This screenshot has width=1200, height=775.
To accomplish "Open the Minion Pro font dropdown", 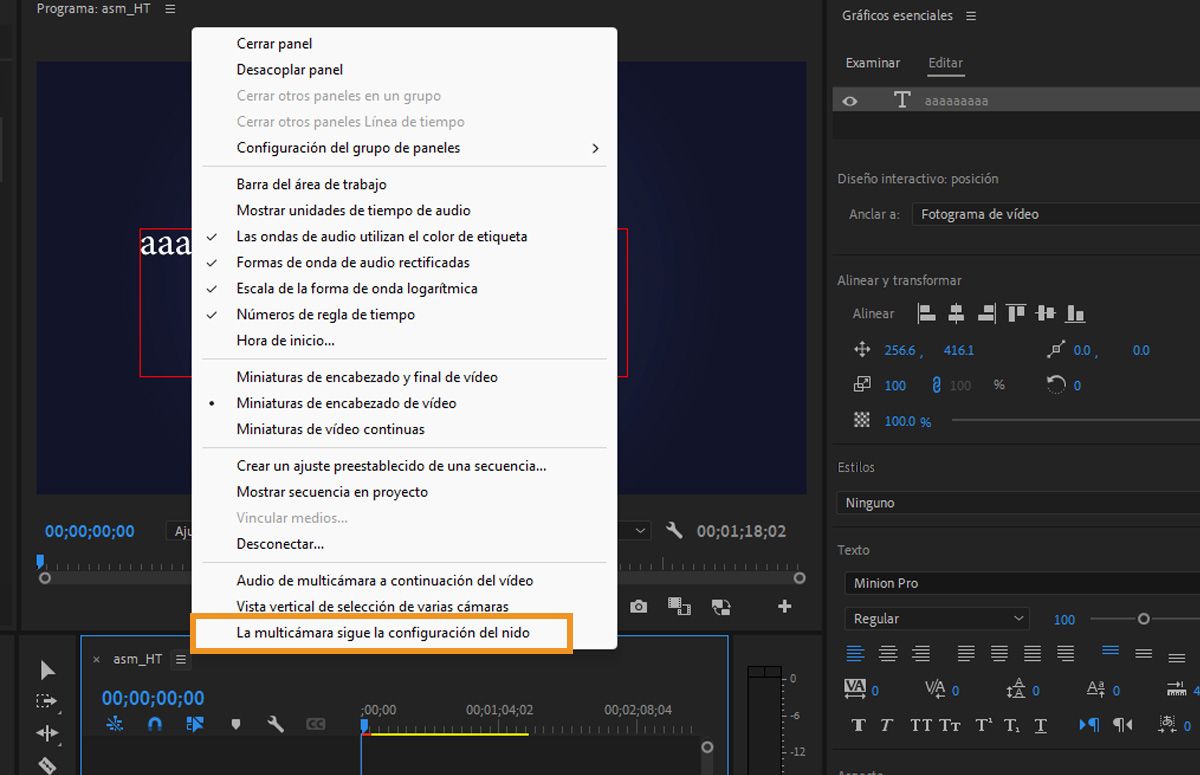I will click(x=1020, y=583).
